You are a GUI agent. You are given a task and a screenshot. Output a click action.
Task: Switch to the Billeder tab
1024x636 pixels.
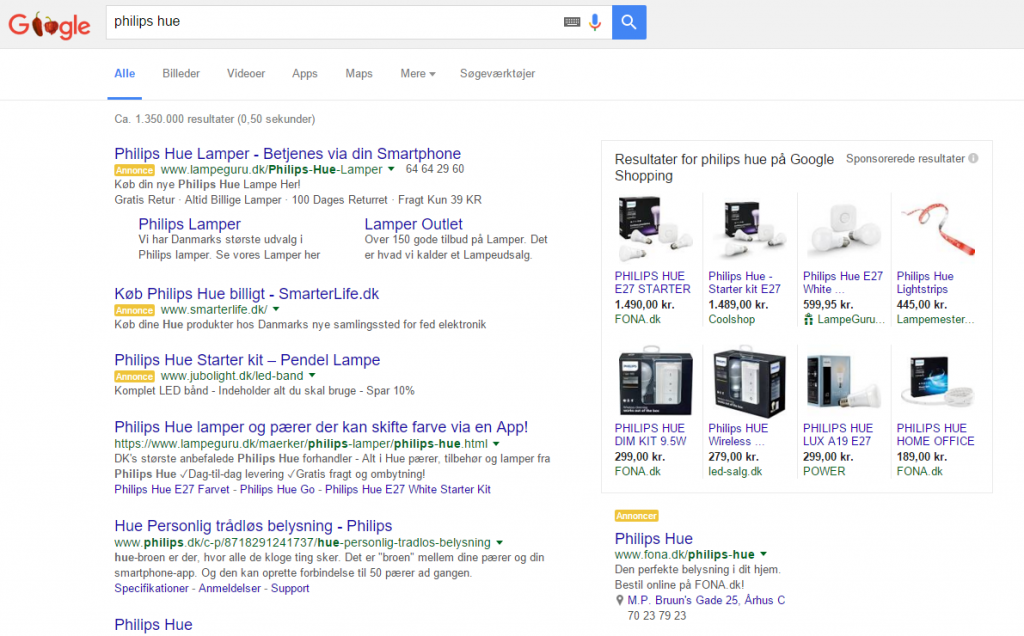pos(181,74)
